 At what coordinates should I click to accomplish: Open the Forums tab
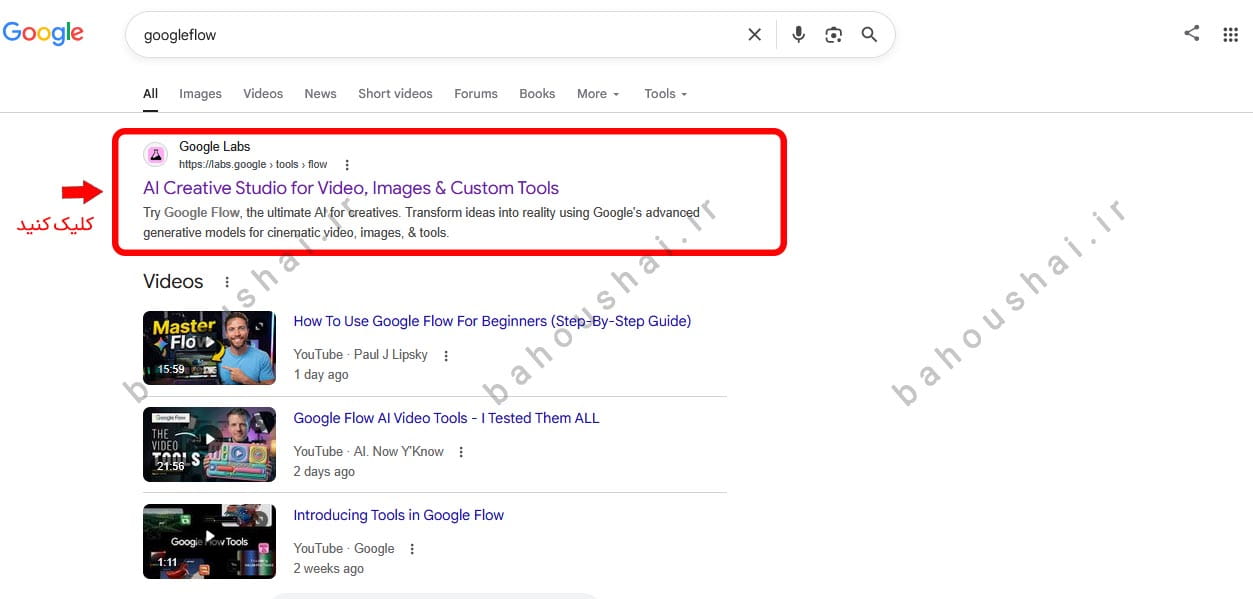[x=476, y=94]
